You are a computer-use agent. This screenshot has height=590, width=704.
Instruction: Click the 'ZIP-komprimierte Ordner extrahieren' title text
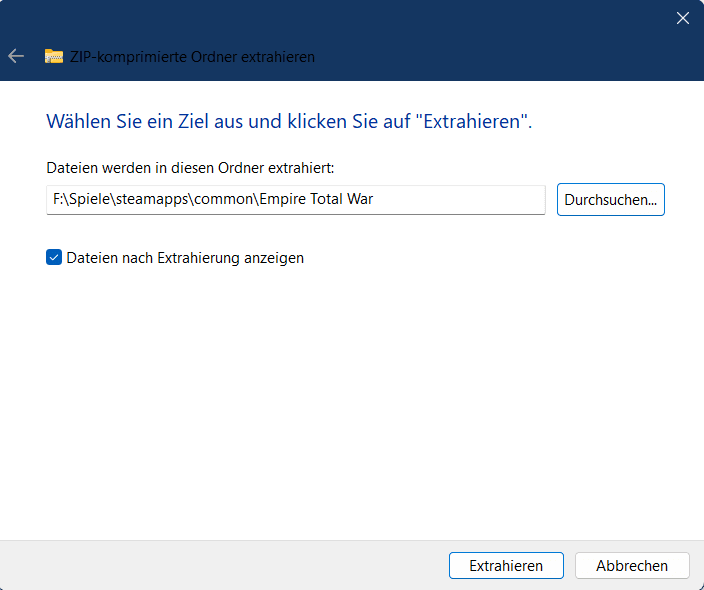coord(192,57)
